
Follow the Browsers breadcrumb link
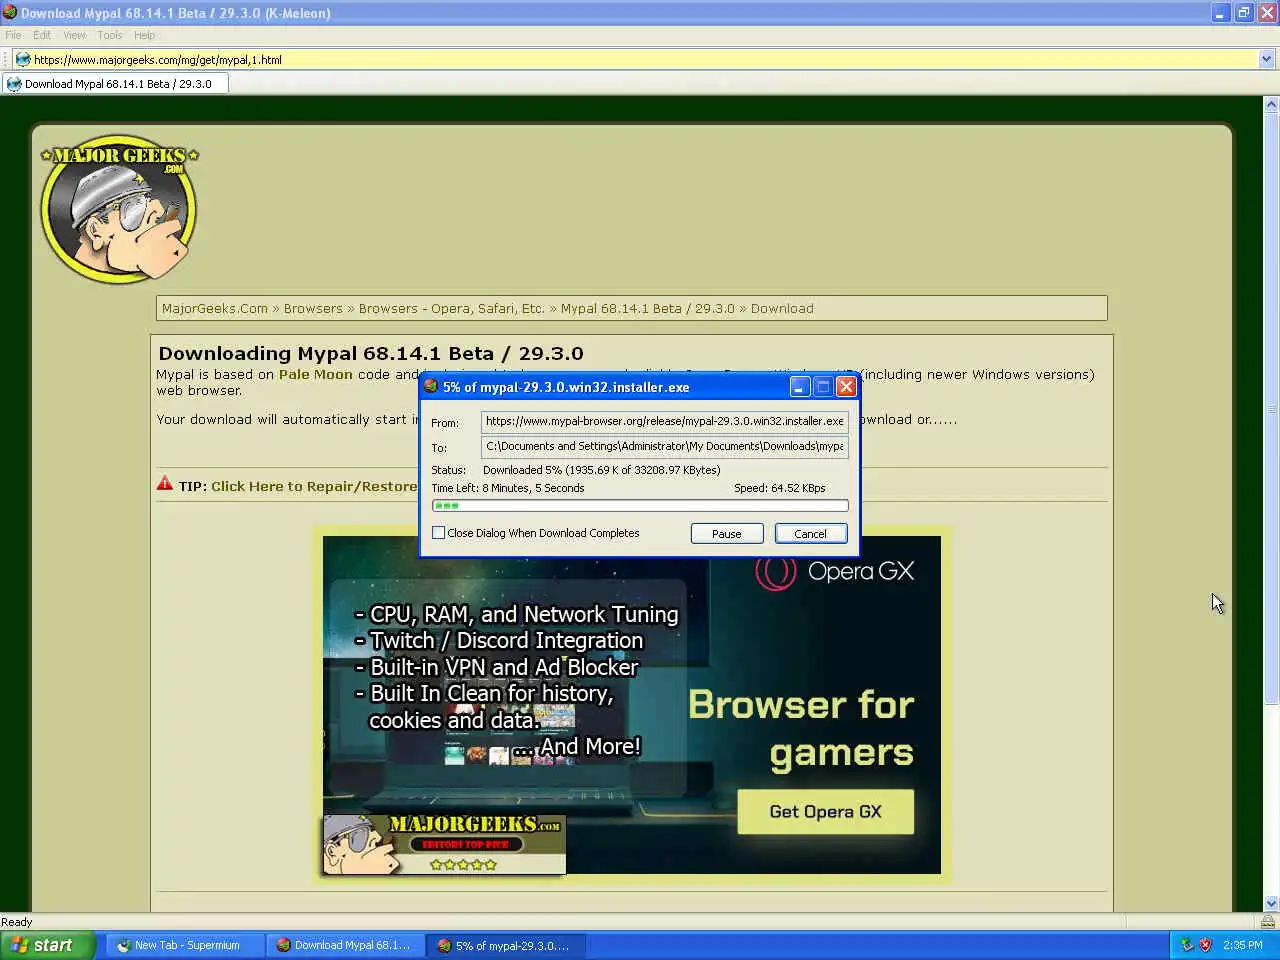313,309
